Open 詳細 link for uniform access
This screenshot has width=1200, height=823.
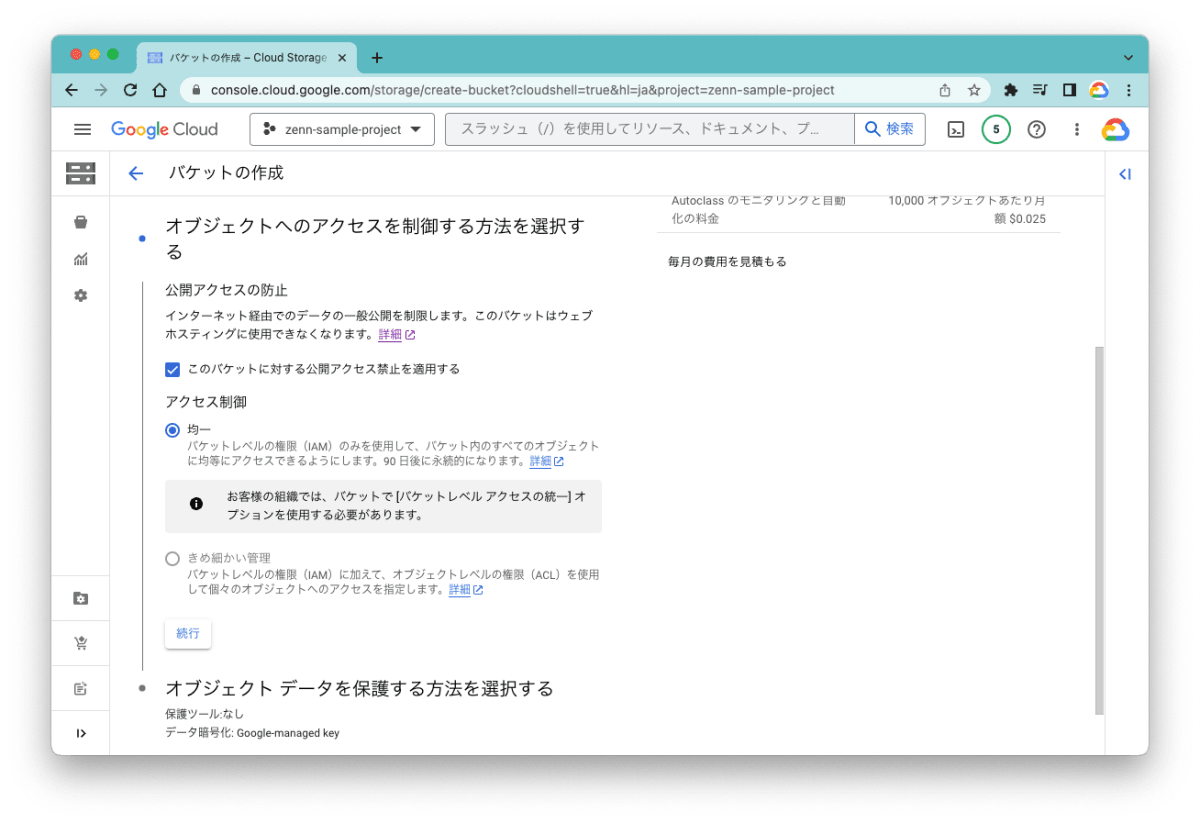(546, 462)
